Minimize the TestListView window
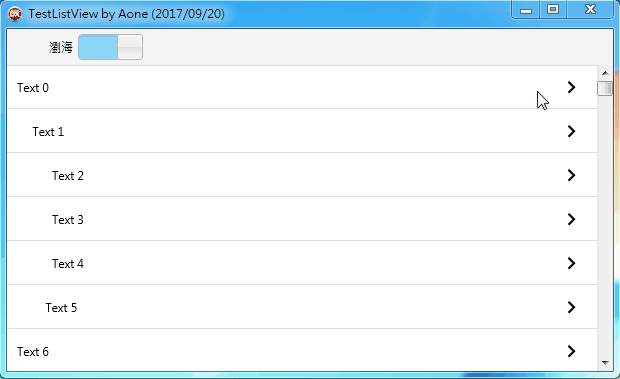 tap(526, 10)
